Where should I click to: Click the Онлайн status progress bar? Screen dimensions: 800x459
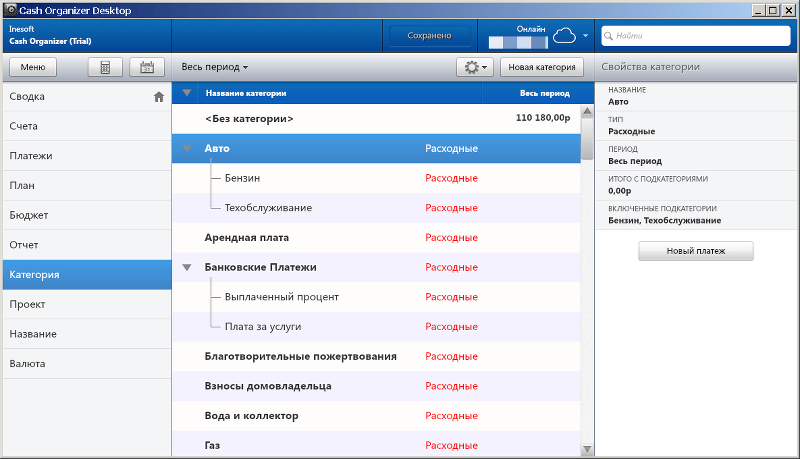[518, 43]
